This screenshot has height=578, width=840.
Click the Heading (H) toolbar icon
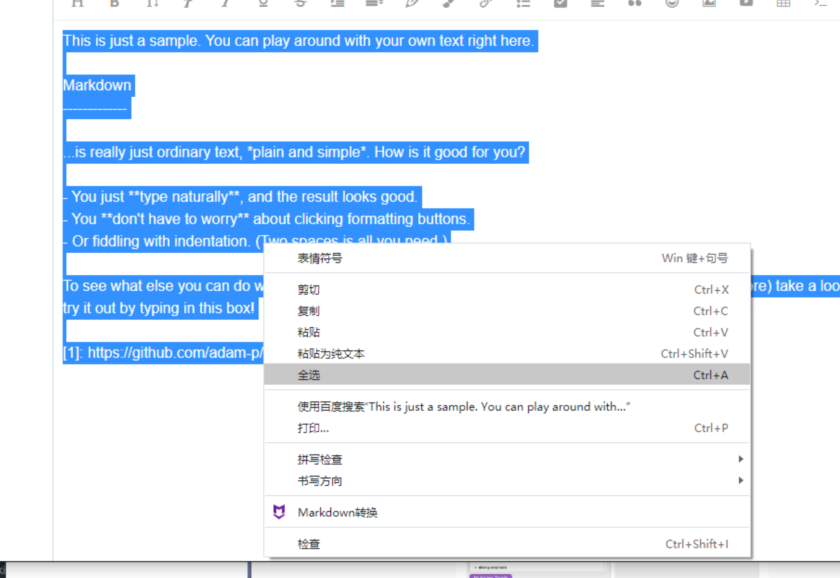tap(77, 3)
